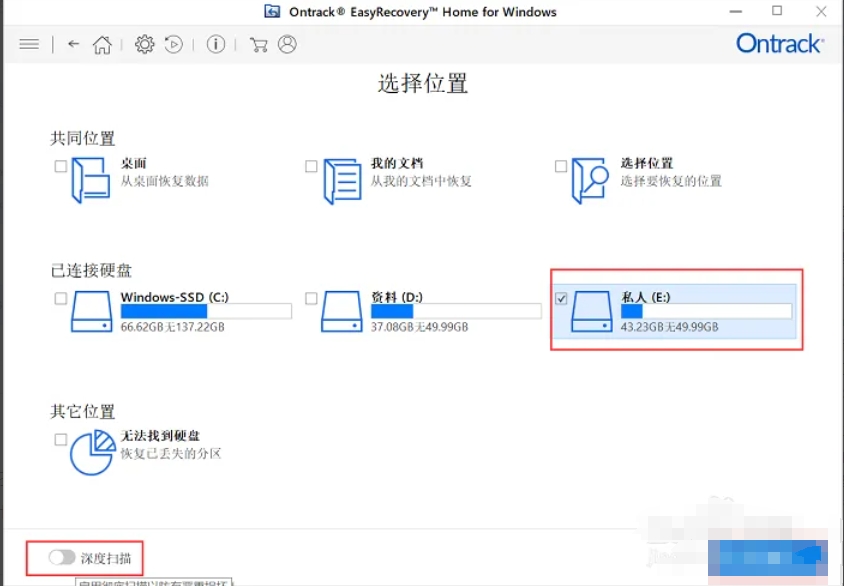The height and width of the screenshot is (586, 844).
Task: Click the Windows-SSD (C:) drive name
Action: pyautogui.click(x=174, y=297)
